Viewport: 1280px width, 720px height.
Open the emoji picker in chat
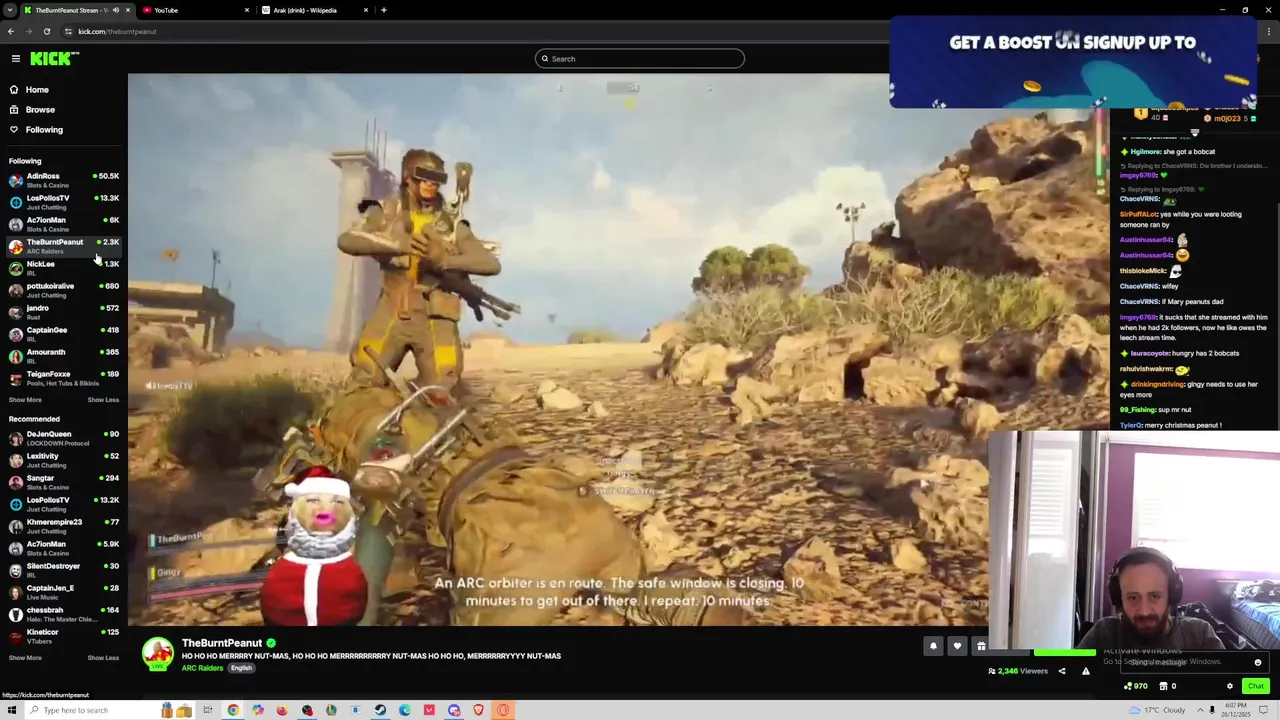pos(1258,662)
